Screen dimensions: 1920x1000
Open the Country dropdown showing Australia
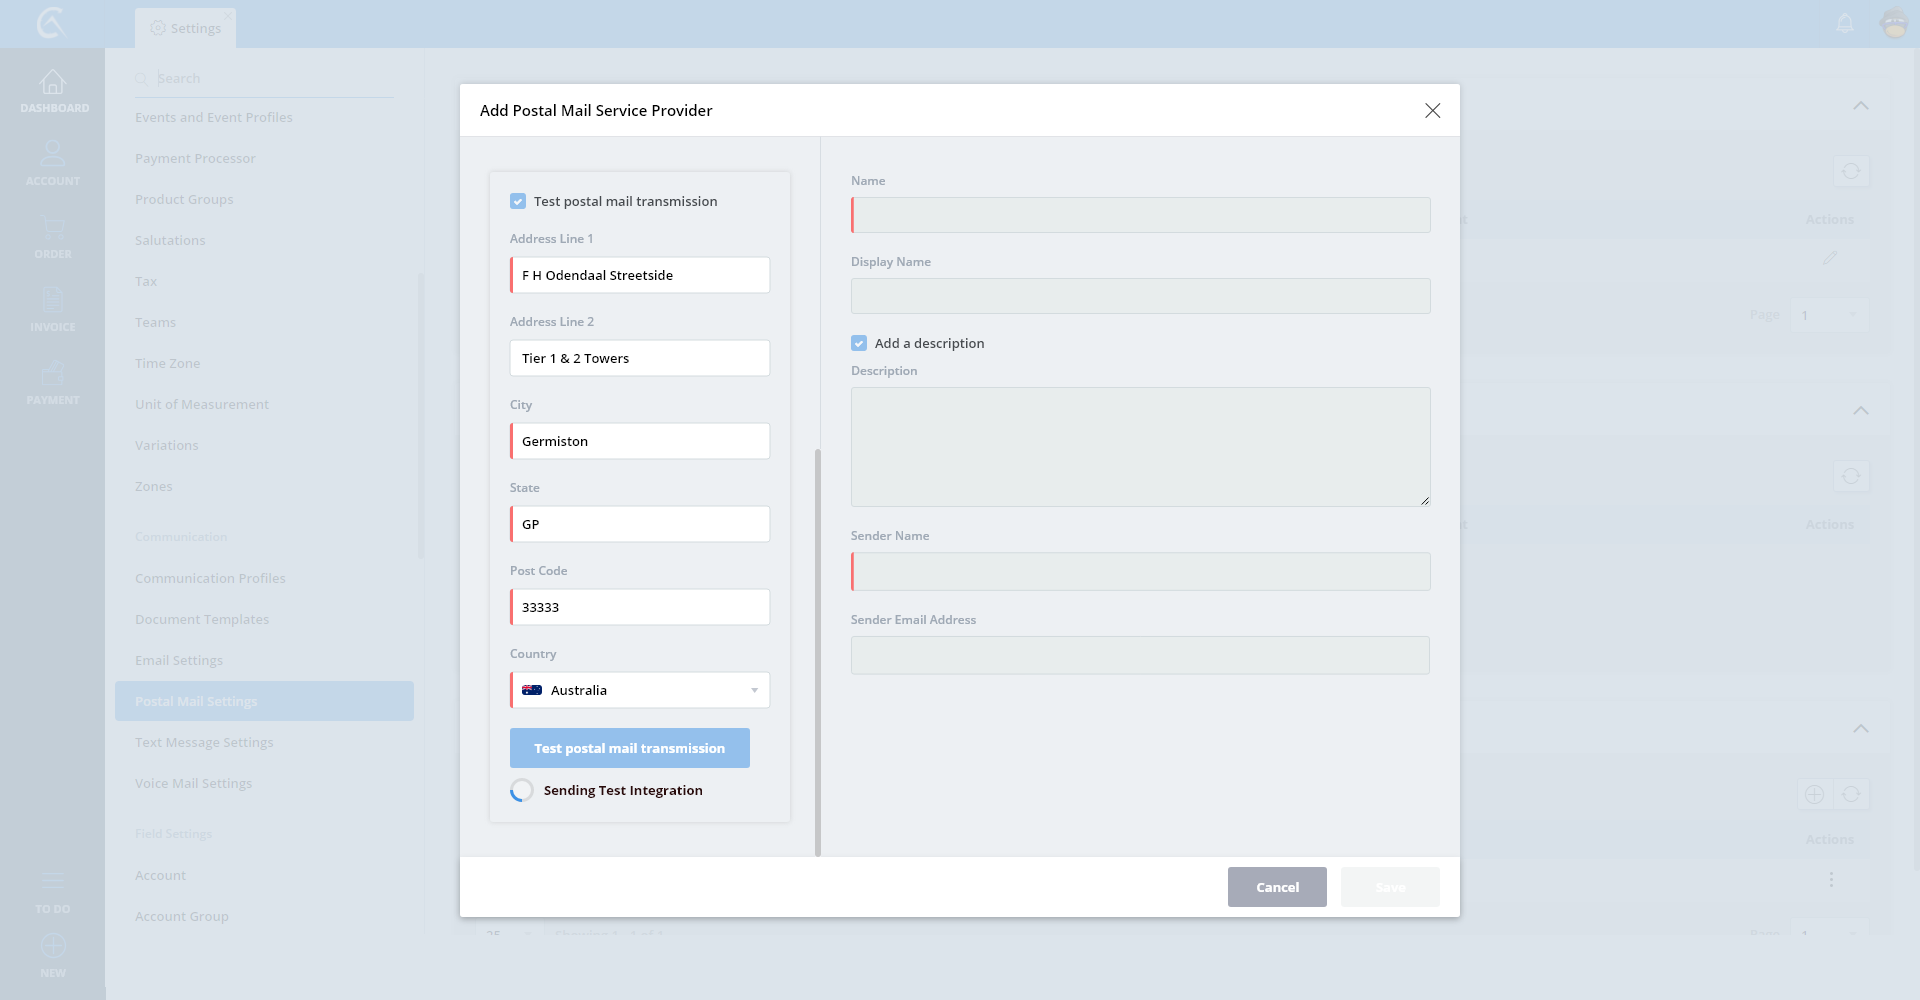[640, 690]
